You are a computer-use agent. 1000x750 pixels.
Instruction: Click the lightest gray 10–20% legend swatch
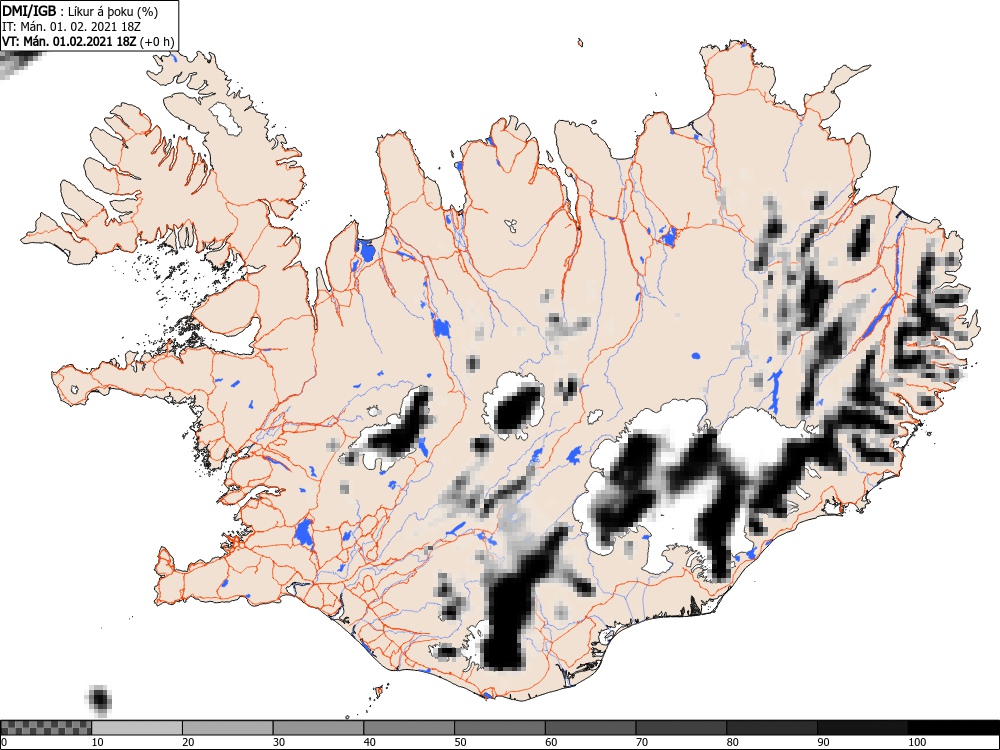[x=137, y=728]
